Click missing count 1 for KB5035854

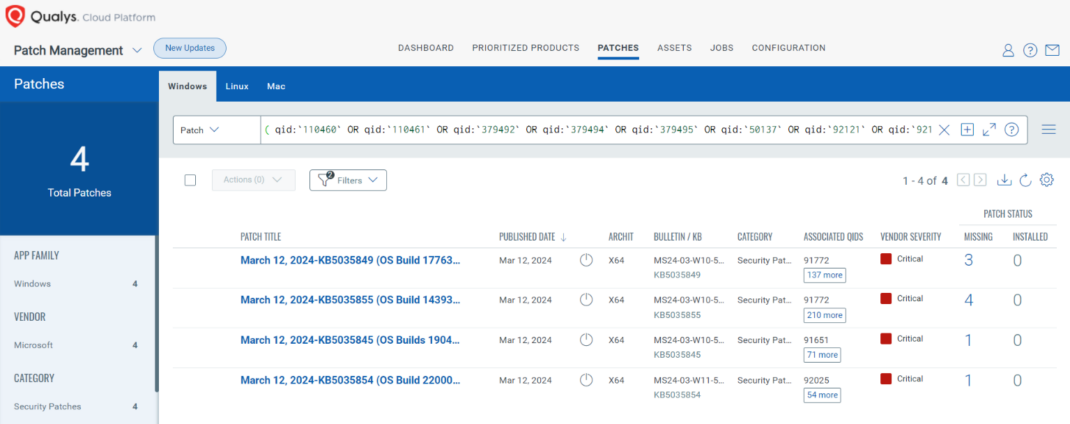(968, 380)
